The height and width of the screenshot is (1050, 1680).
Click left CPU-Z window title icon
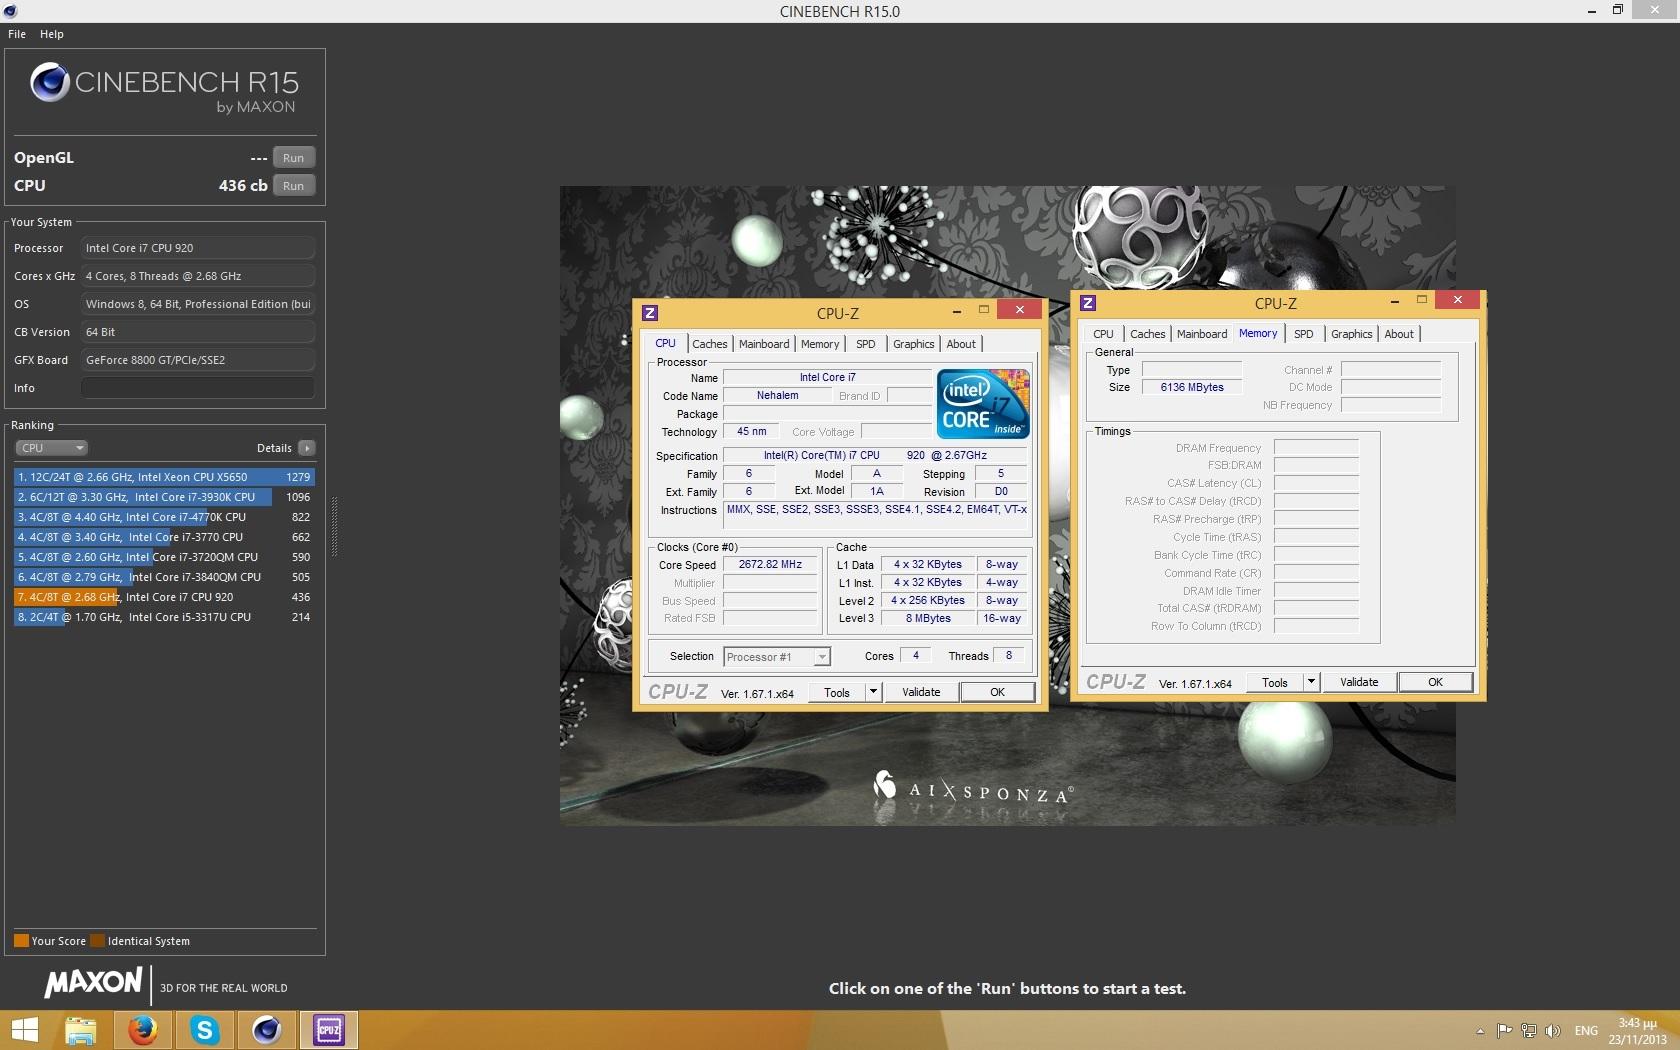[650, 312]
